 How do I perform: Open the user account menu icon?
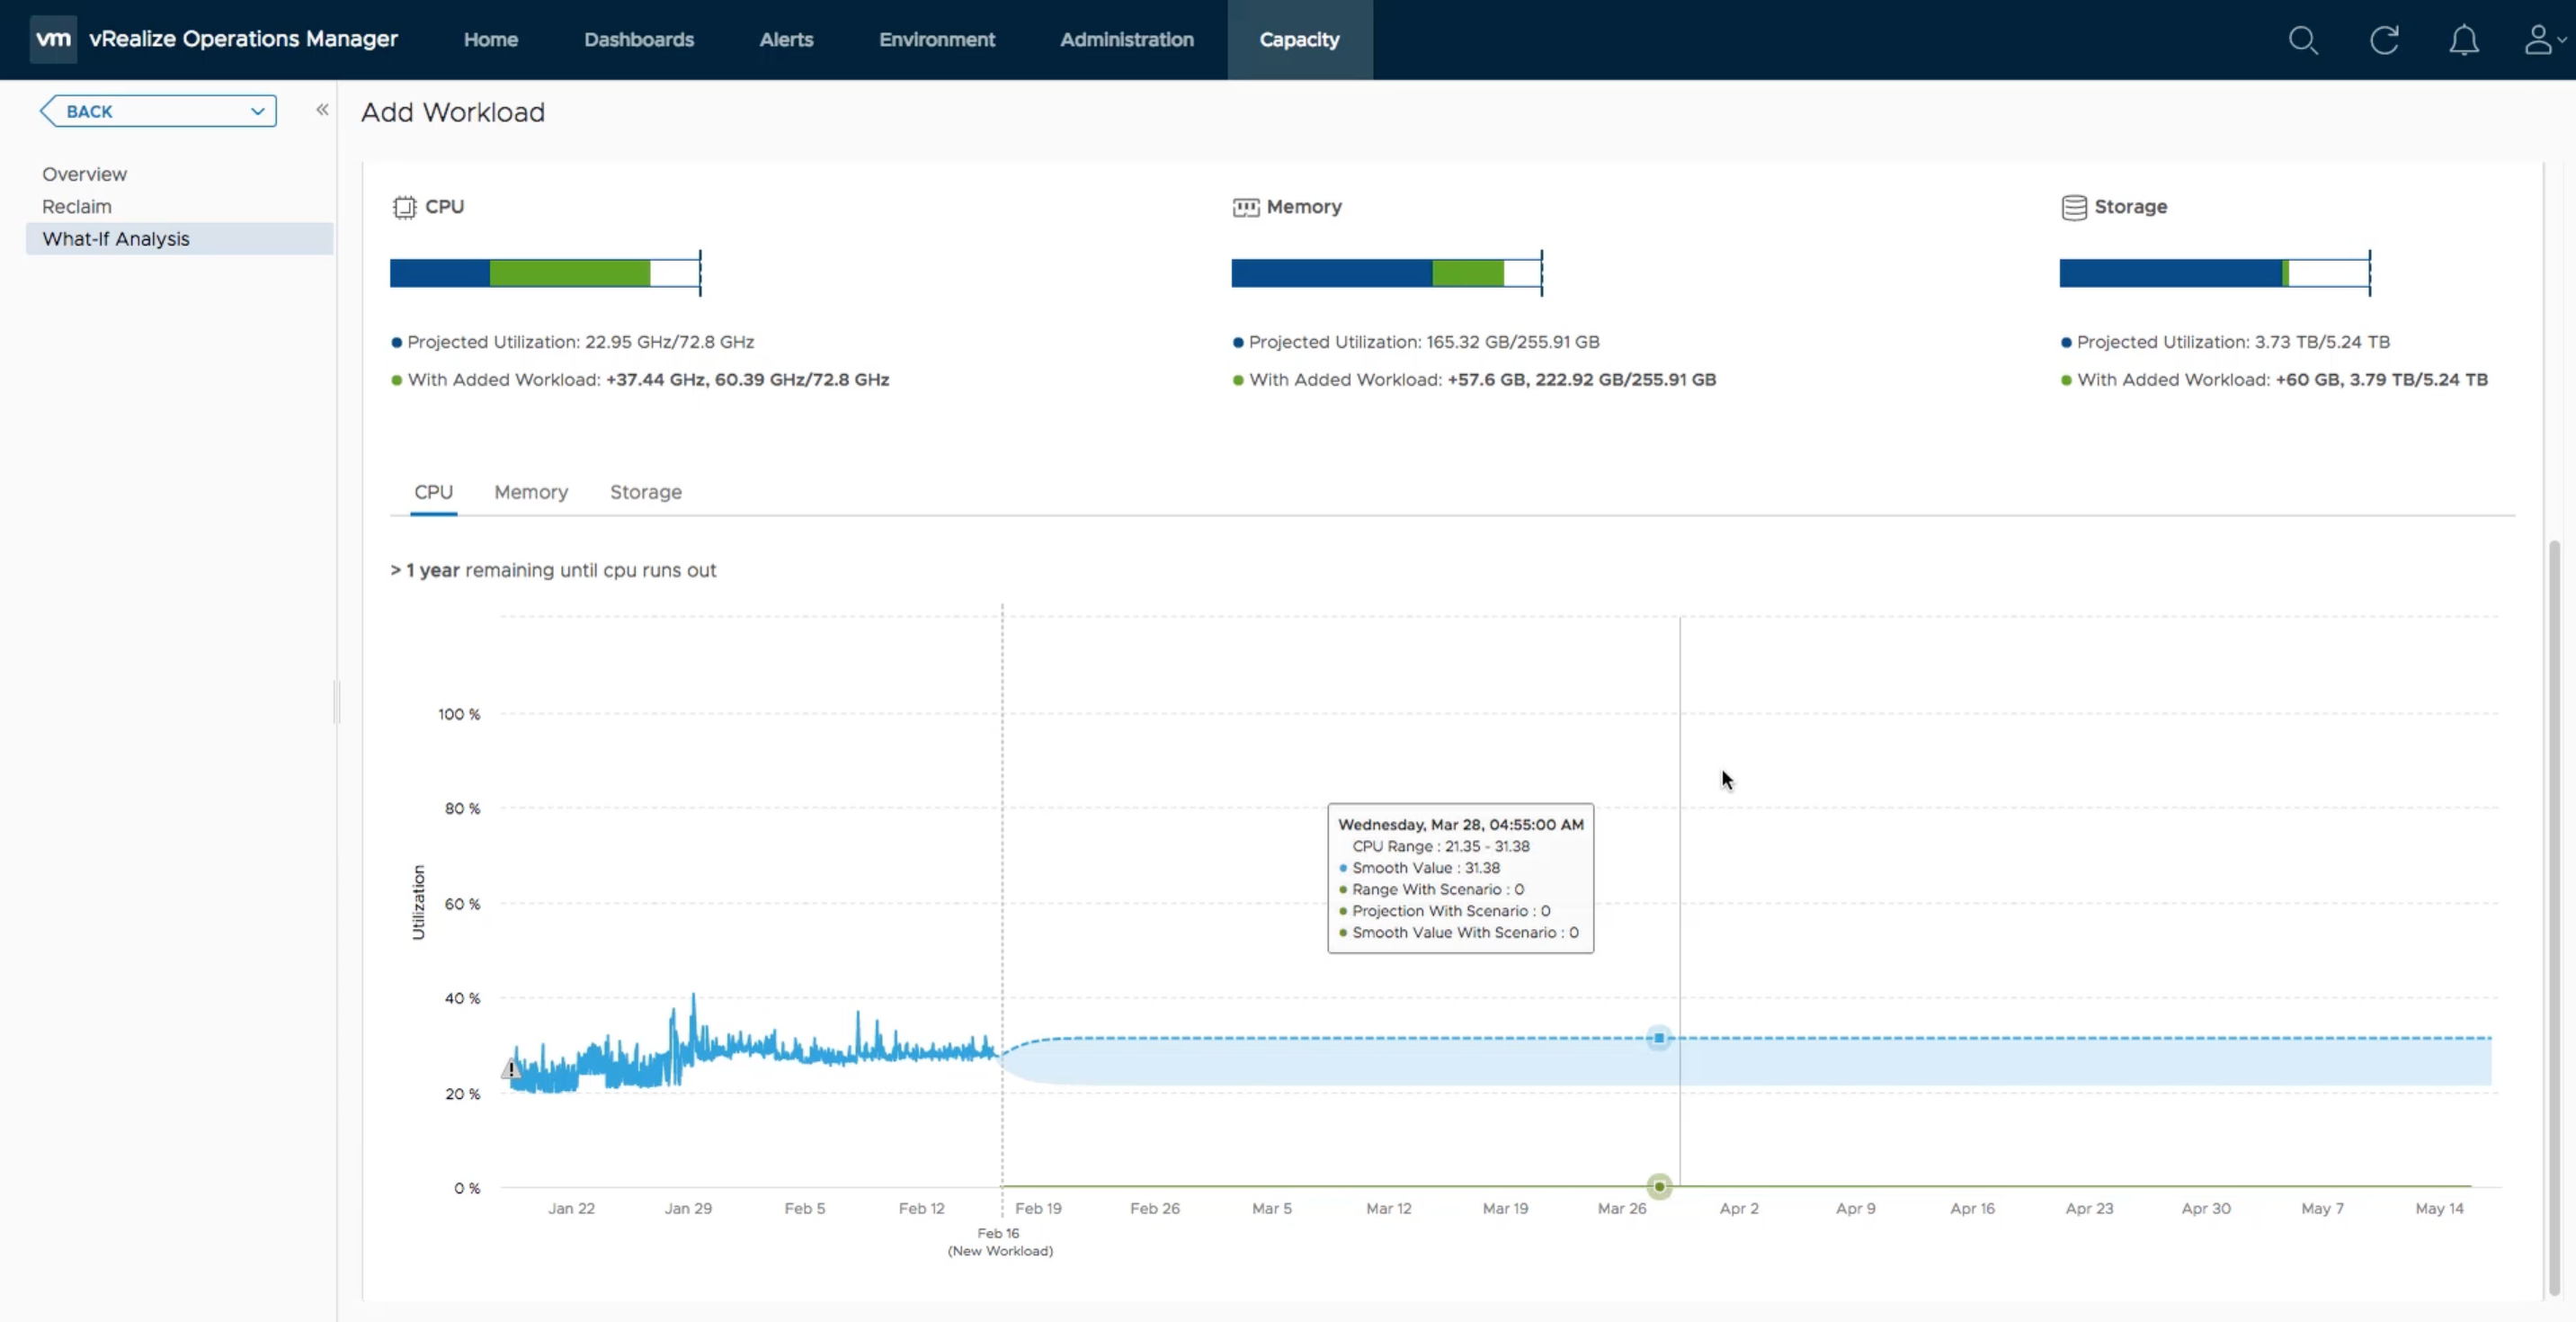(x=2544, y=40)
